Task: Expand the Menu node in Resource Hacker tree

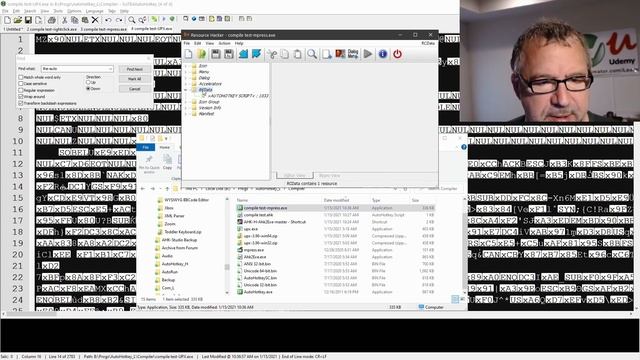Action: [186, 72]
